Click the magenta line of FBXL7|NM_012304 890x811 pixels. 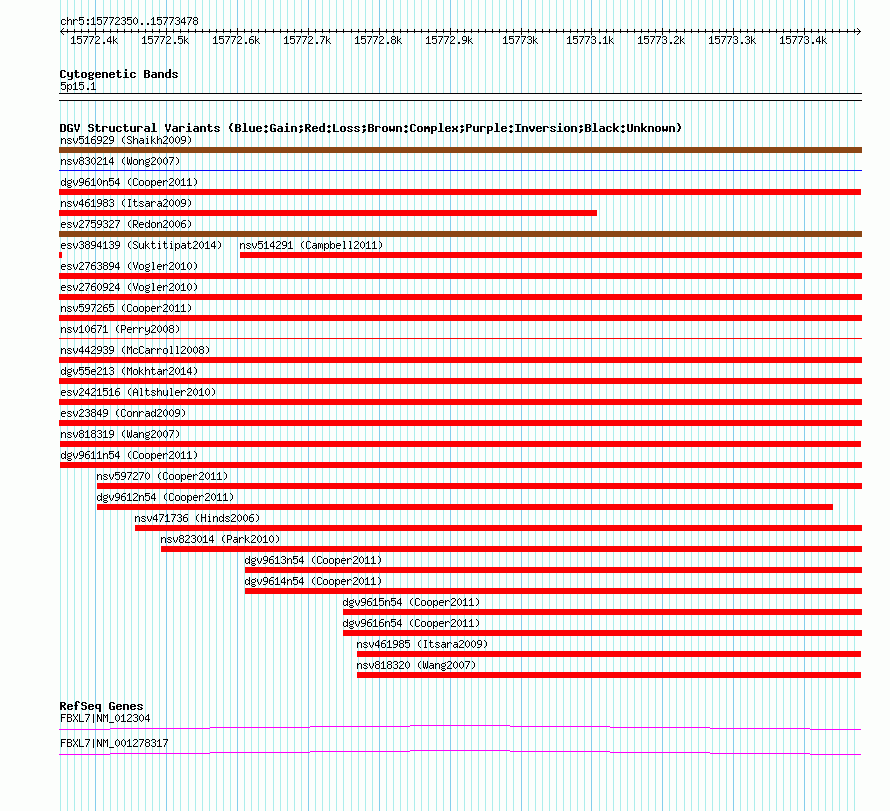click(x=460, y=728)
